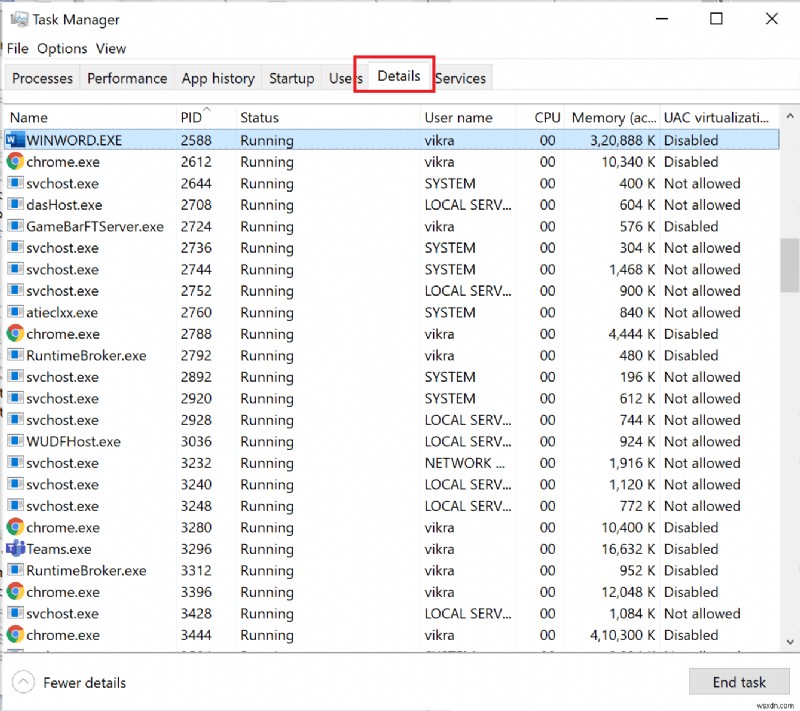Click 840 K memory for atieclxx.exe
The height and width of the screenshot is (711, 800).
[637, 312]
